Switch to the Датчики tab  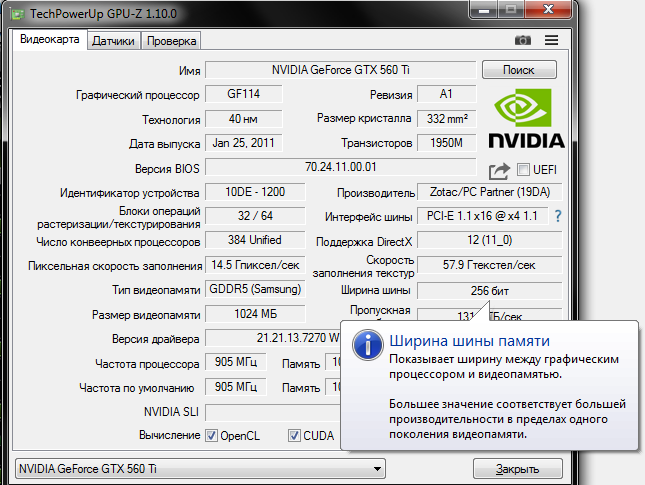114,41
